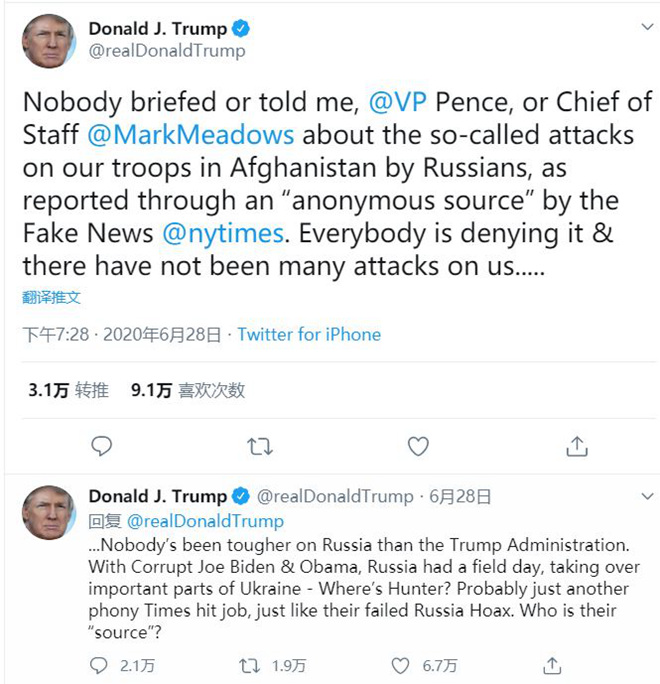Share the main tweet
The height and width of the screenshot is (684, 660).
point(577,446)
